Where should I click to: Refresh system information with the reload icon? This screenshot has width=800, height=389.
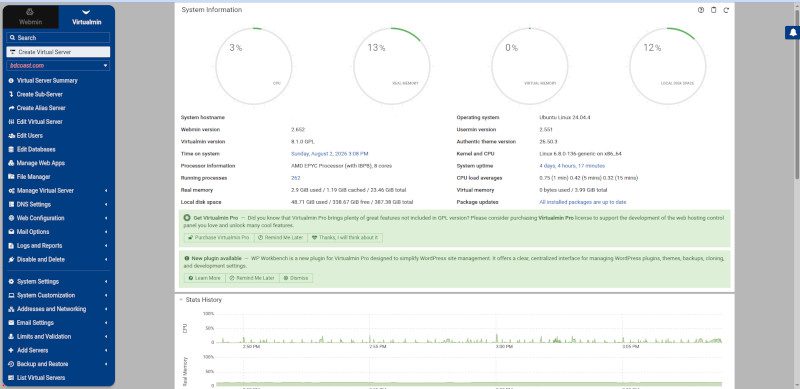[726, 10]
